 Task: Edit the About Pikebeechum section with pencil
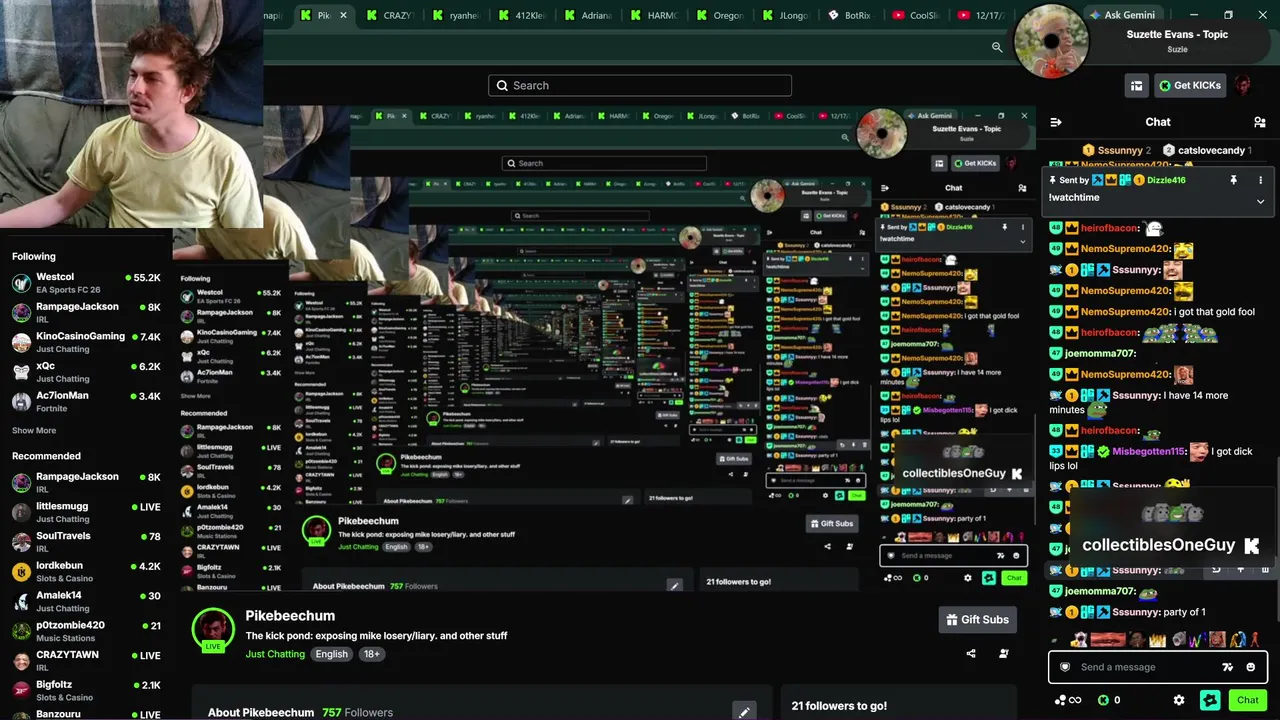744,712
